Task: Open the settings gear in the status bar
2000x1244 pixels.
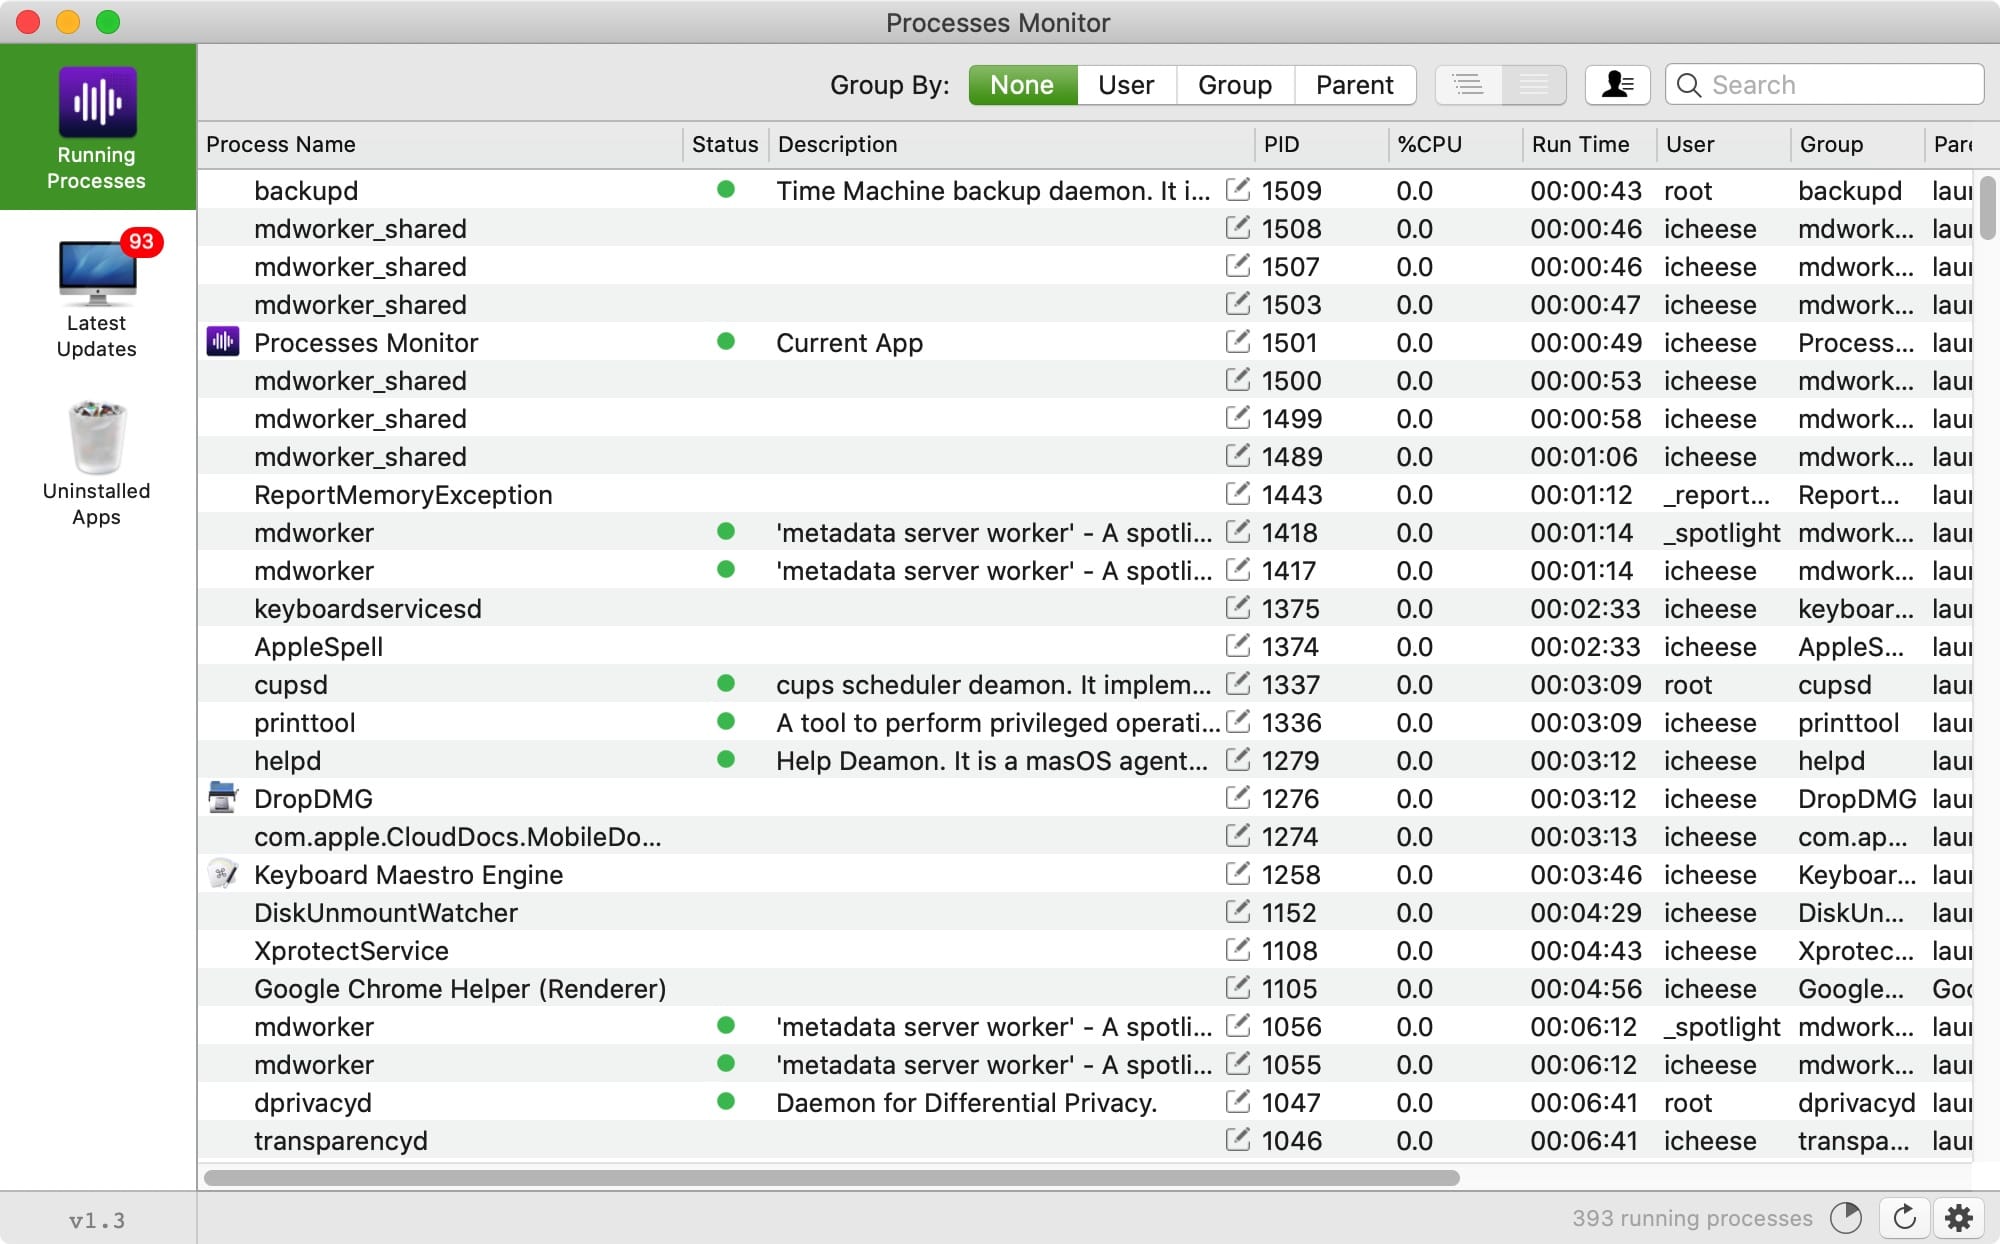Action: click(1958, 1217)
